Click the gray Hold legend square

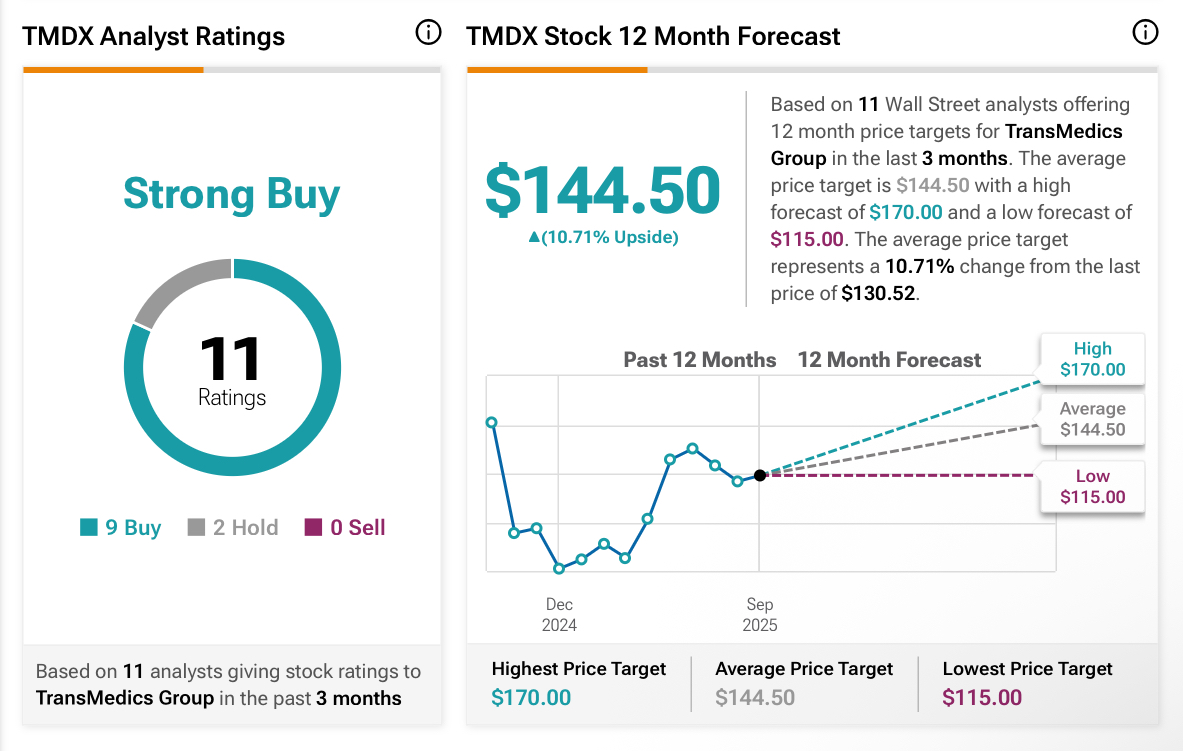tap(196, 528)
